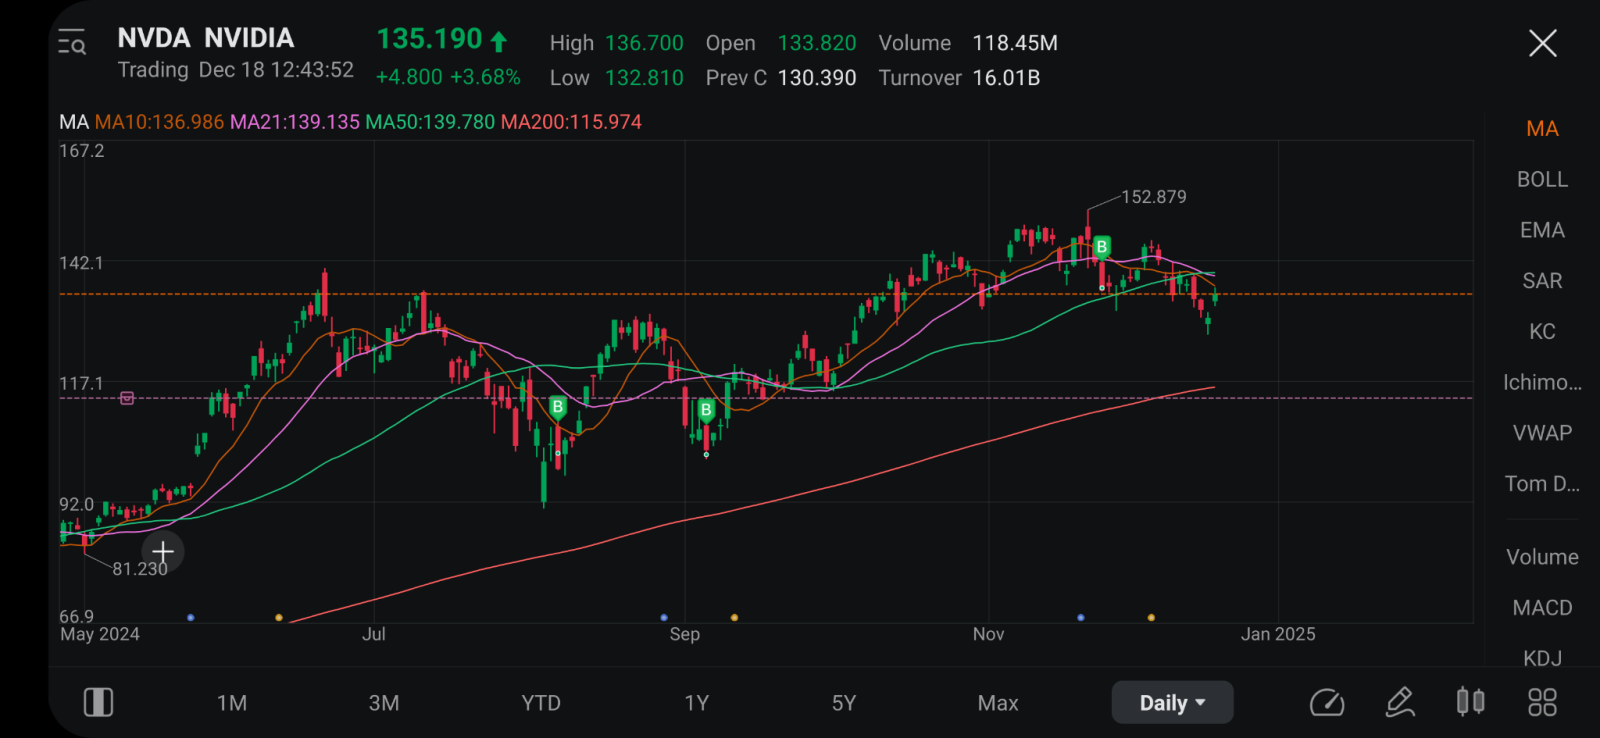The height and width of the screenshot is (738, 1600).
Task: Enable the VWAP indicator
Action: pyautogui.click(x=1542, y=433)
